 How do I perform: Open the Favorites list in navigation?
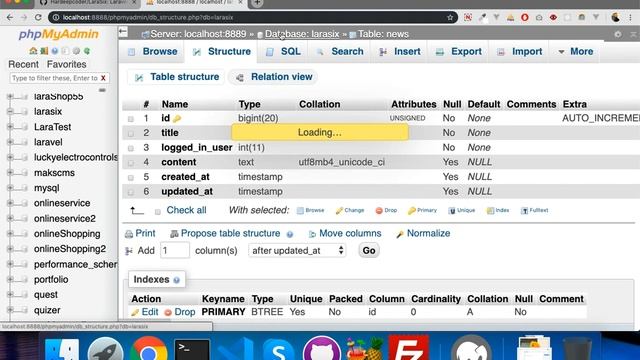67,64
